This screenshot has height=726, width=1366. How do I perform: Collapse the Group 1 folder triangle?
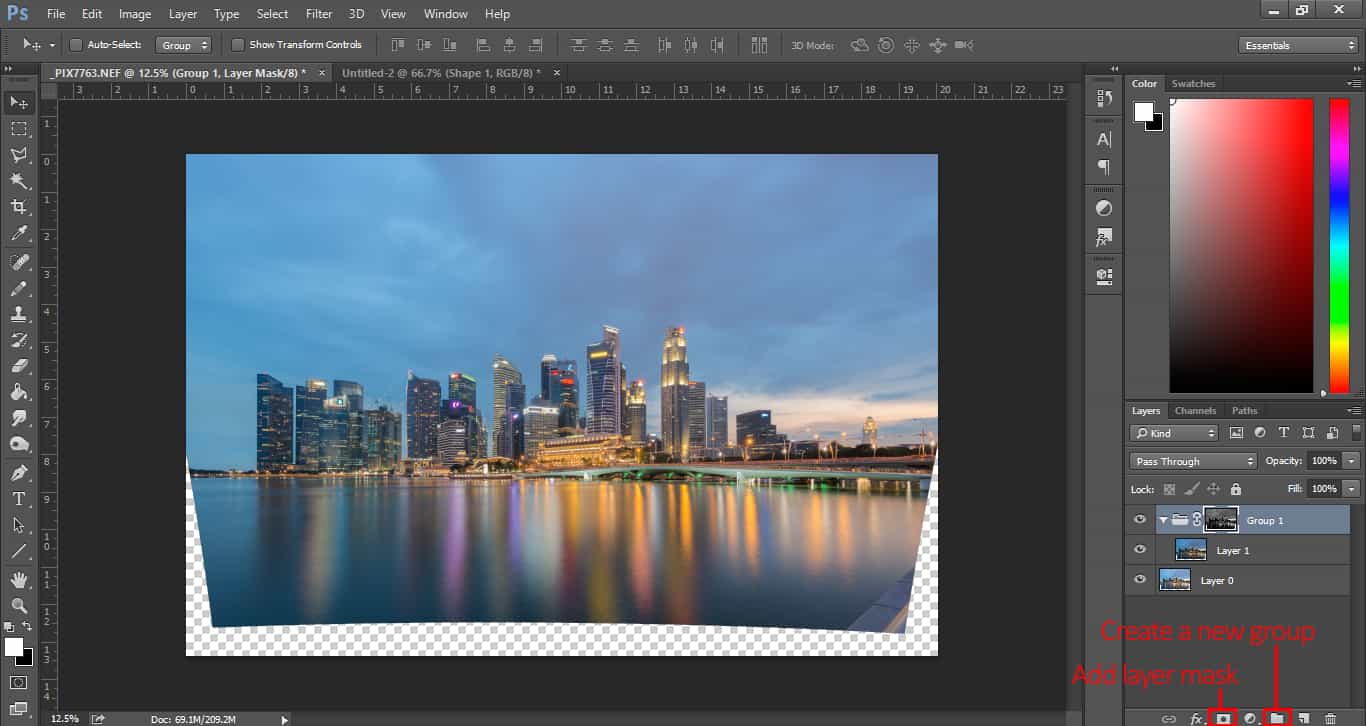point(1164,519)
